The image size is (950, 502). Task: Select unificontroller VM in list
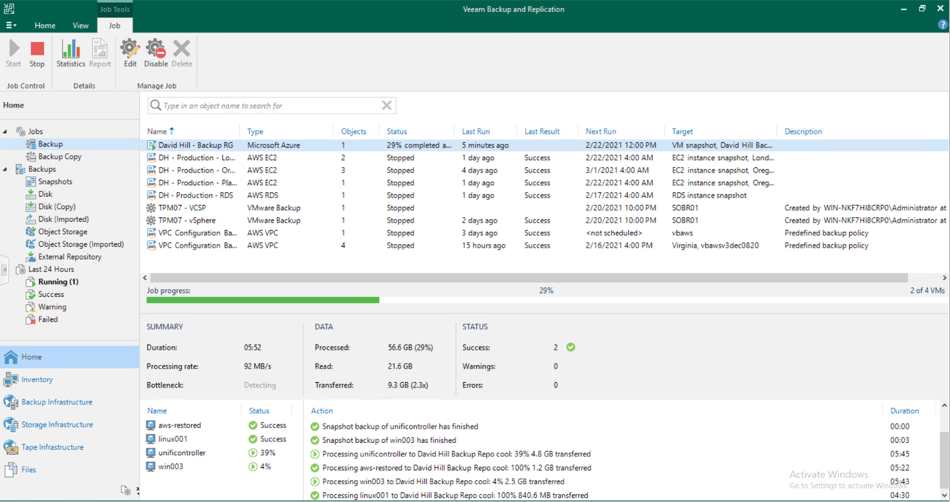(182, 453)
